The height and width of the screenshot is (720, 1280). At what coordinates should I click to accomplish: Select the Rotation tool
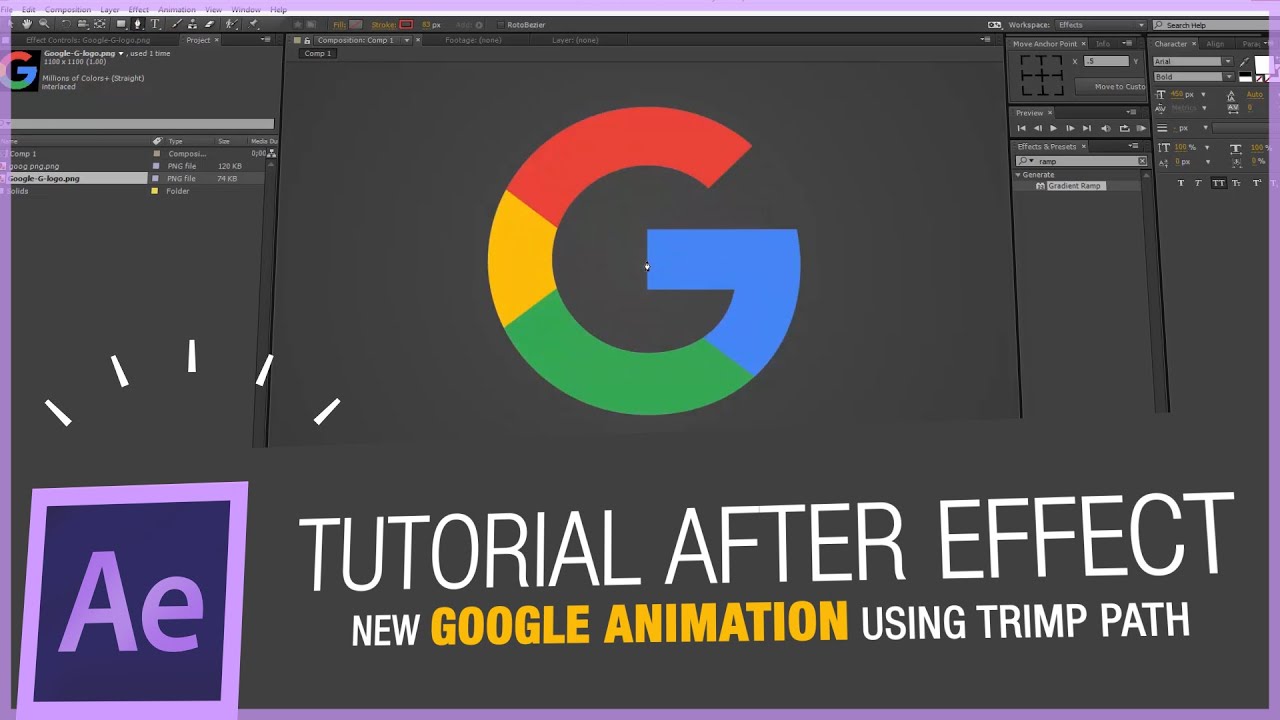tap(66, 24)
